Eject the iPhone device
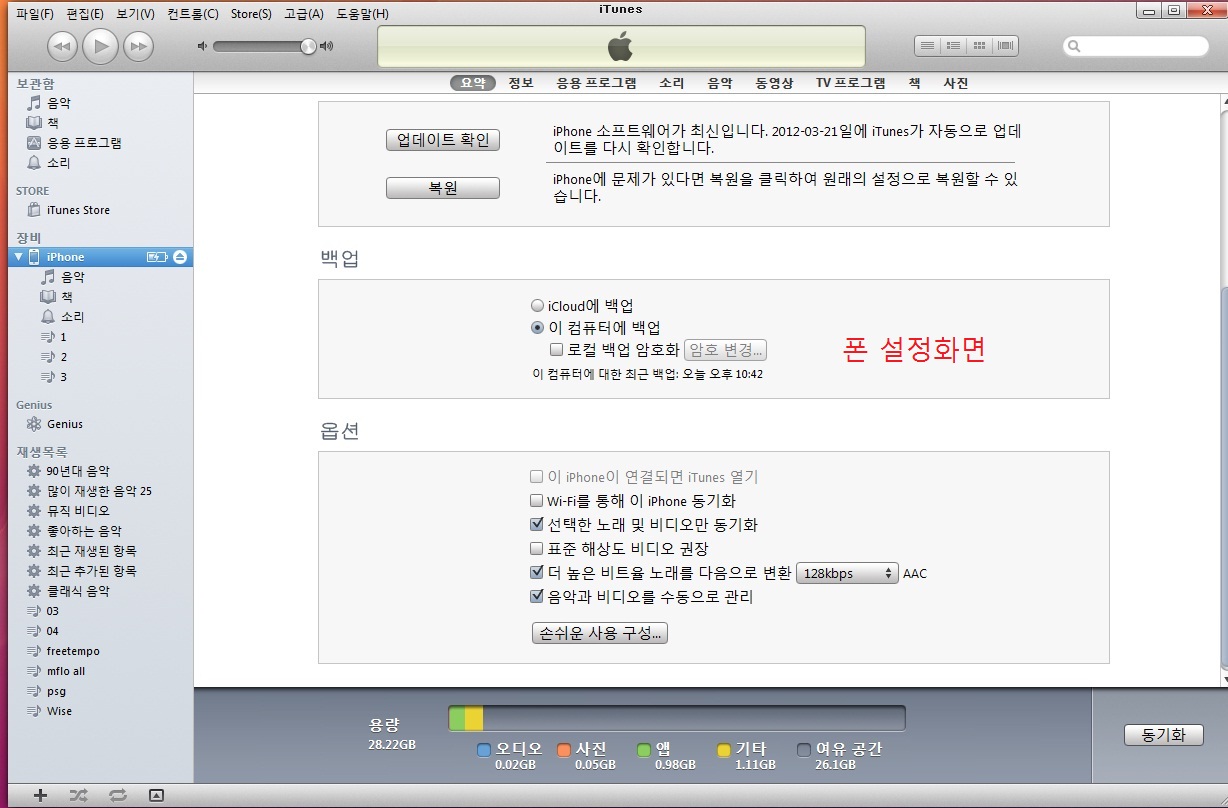This screenshot has width=1228, height=808. 180,257
